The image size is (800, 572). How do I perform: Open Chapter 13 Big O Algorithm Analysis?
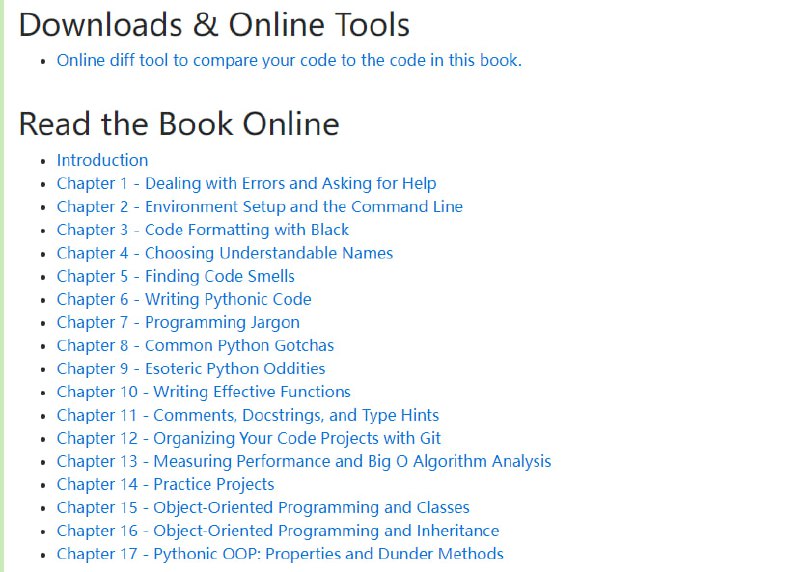pos(303,461)
